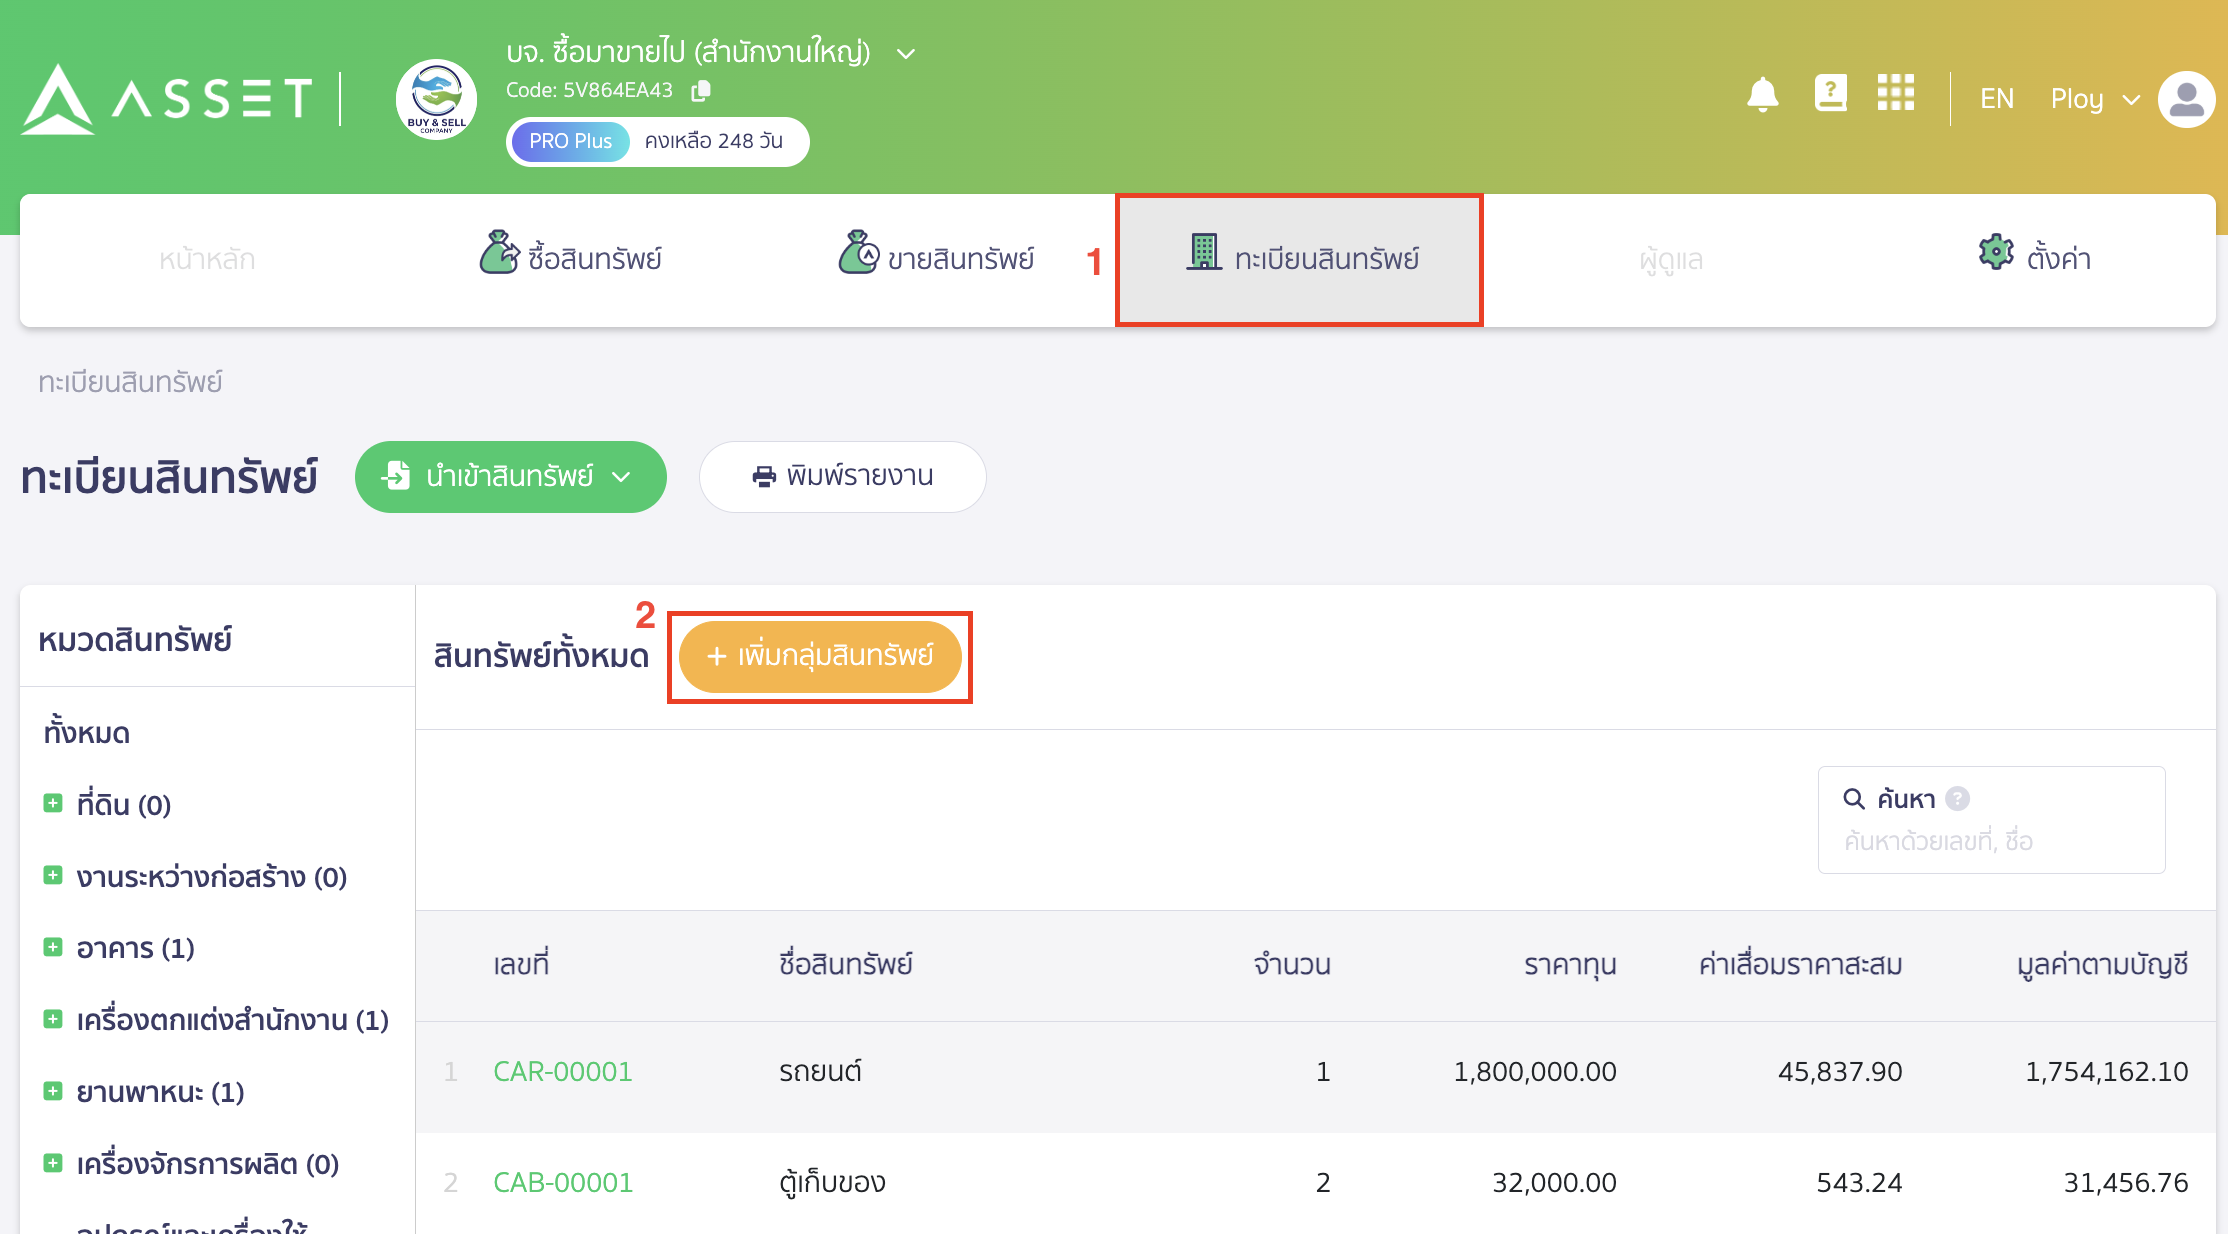Image resolution: width=2228 pixels, height=1234 pixels.
Task: Click the Buy & Sell company logo
Action: pyautogui.click(x=437, y=99)
